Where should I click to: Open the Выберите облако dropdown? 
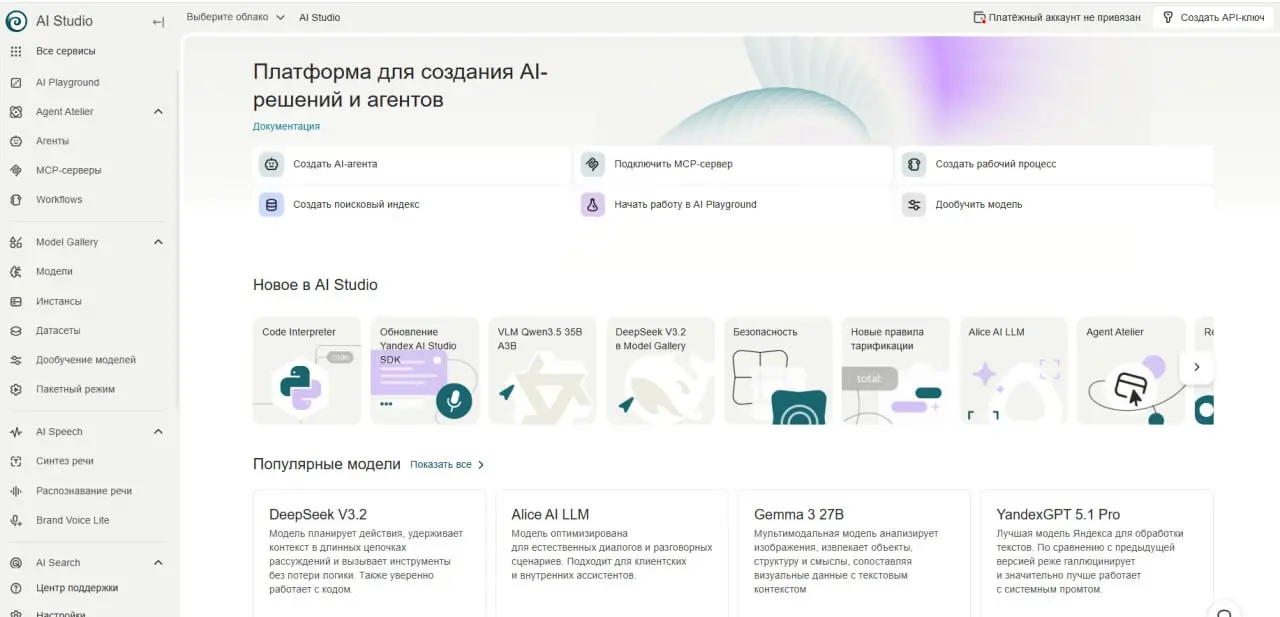point(235,17)
